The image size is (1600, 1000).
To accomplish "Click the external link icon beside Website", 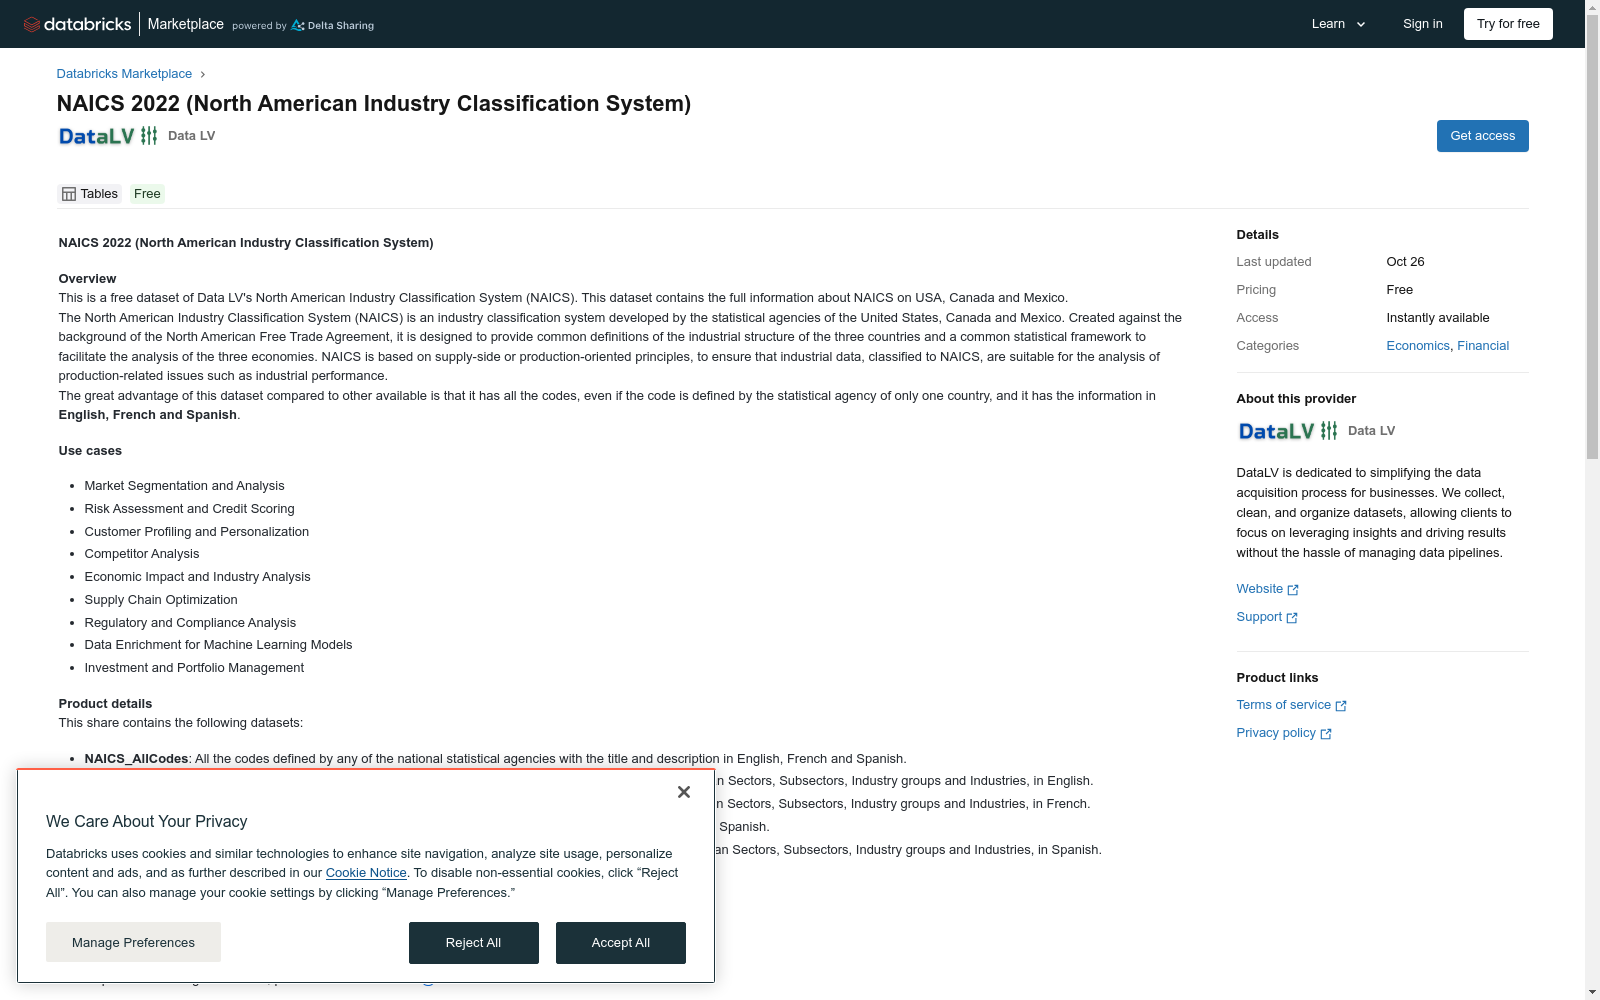I will (1293, 590).
